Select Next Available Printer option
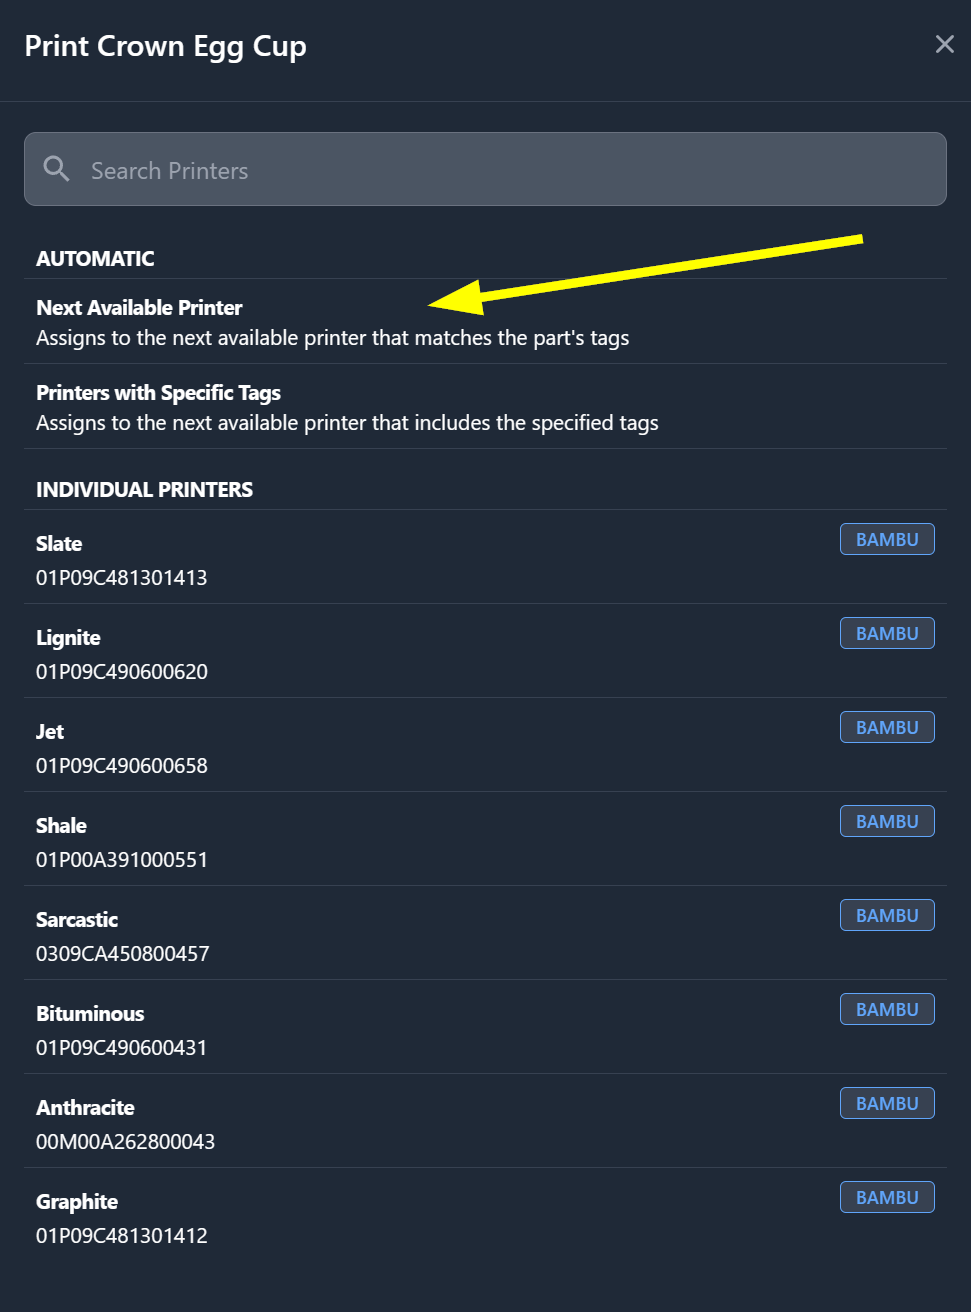Viewport: 971px width, 1312px height. coord(485,321)
